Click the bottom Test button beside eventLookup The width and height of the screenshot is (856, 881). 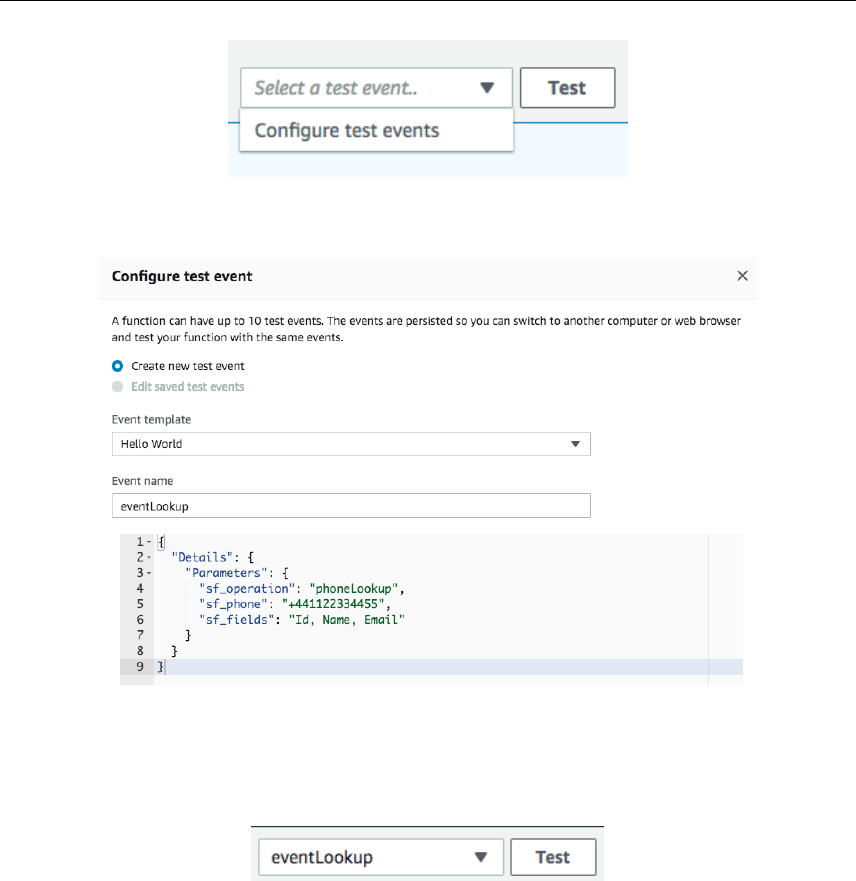tap(553, 857)
